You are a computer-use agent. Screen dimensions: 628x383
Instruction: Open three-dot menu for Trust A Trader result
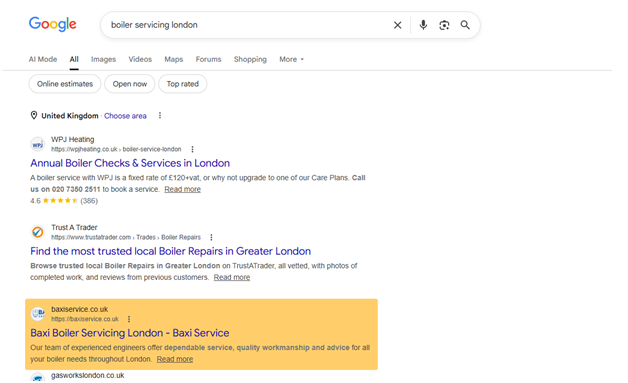coord(211,237)
